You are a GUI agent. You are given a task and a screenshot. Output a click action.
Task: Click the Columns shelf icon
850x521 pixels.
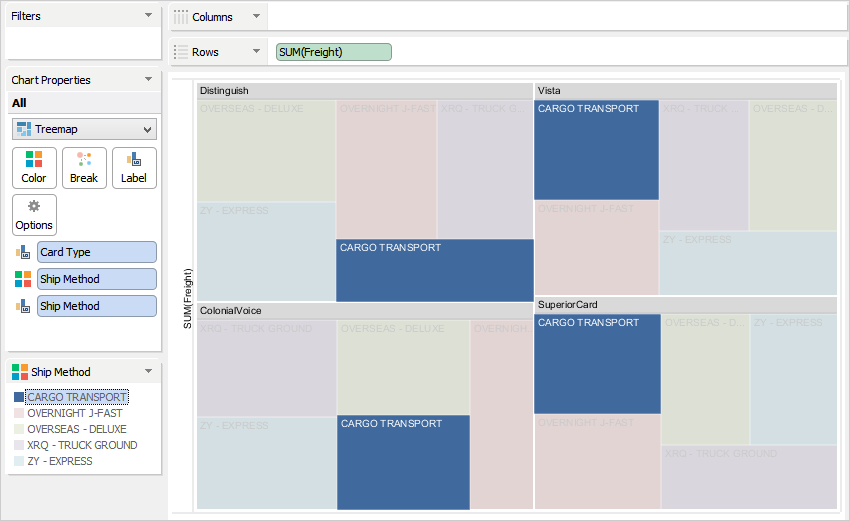coord(180,17)
